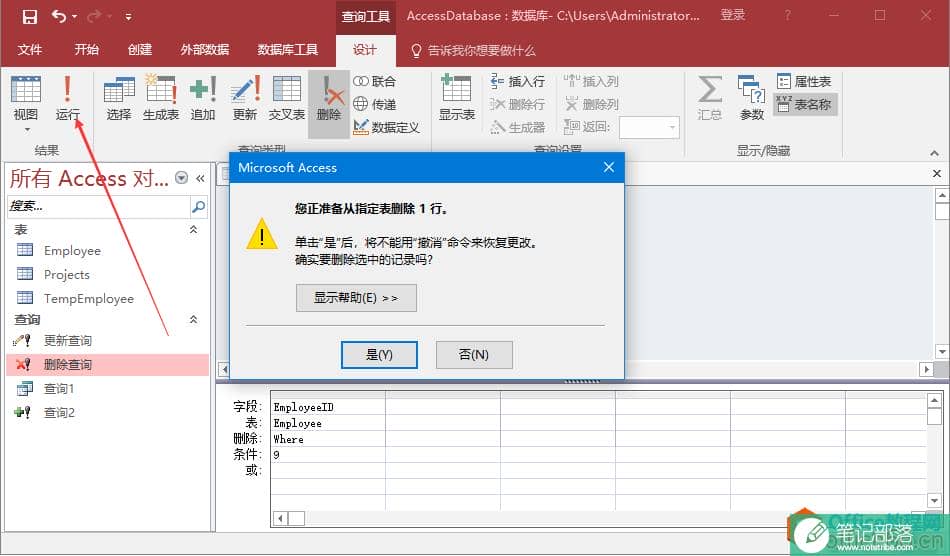Open the 生成器 builder tool

(x=517, y=127)
